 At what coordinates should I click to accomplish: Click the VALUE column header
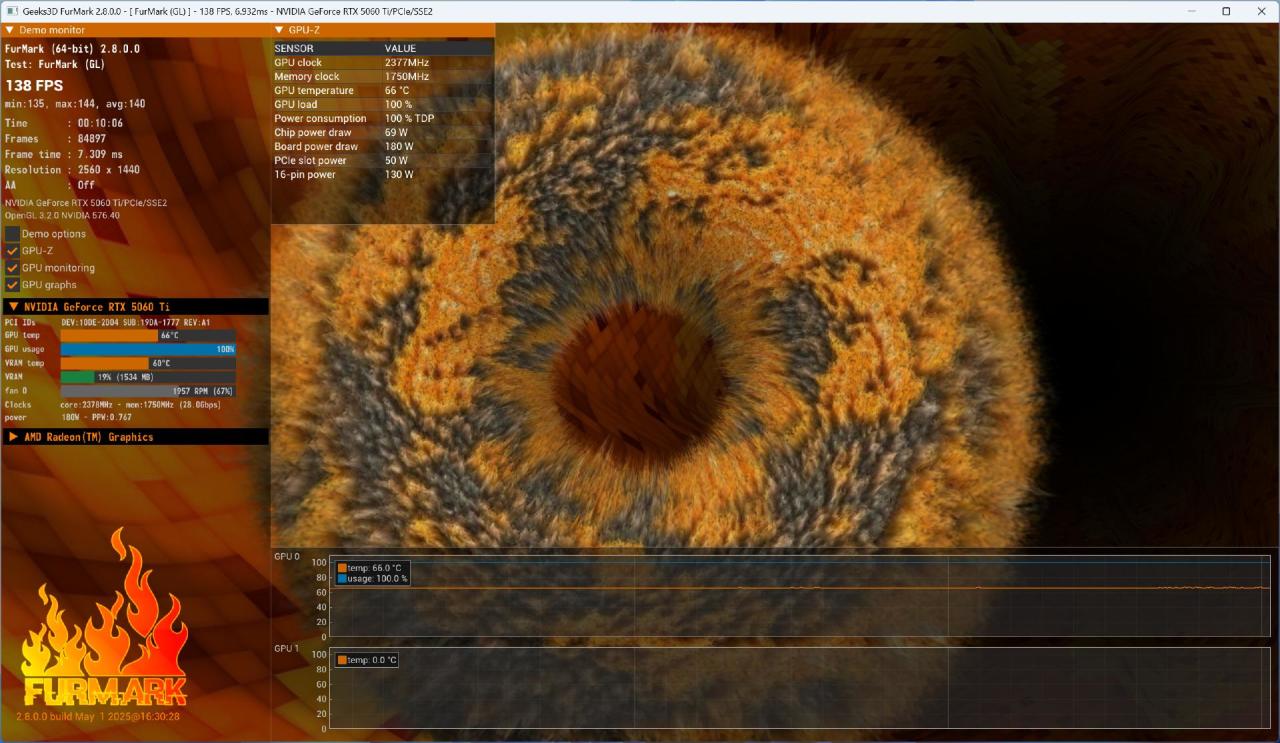[400, 48]
